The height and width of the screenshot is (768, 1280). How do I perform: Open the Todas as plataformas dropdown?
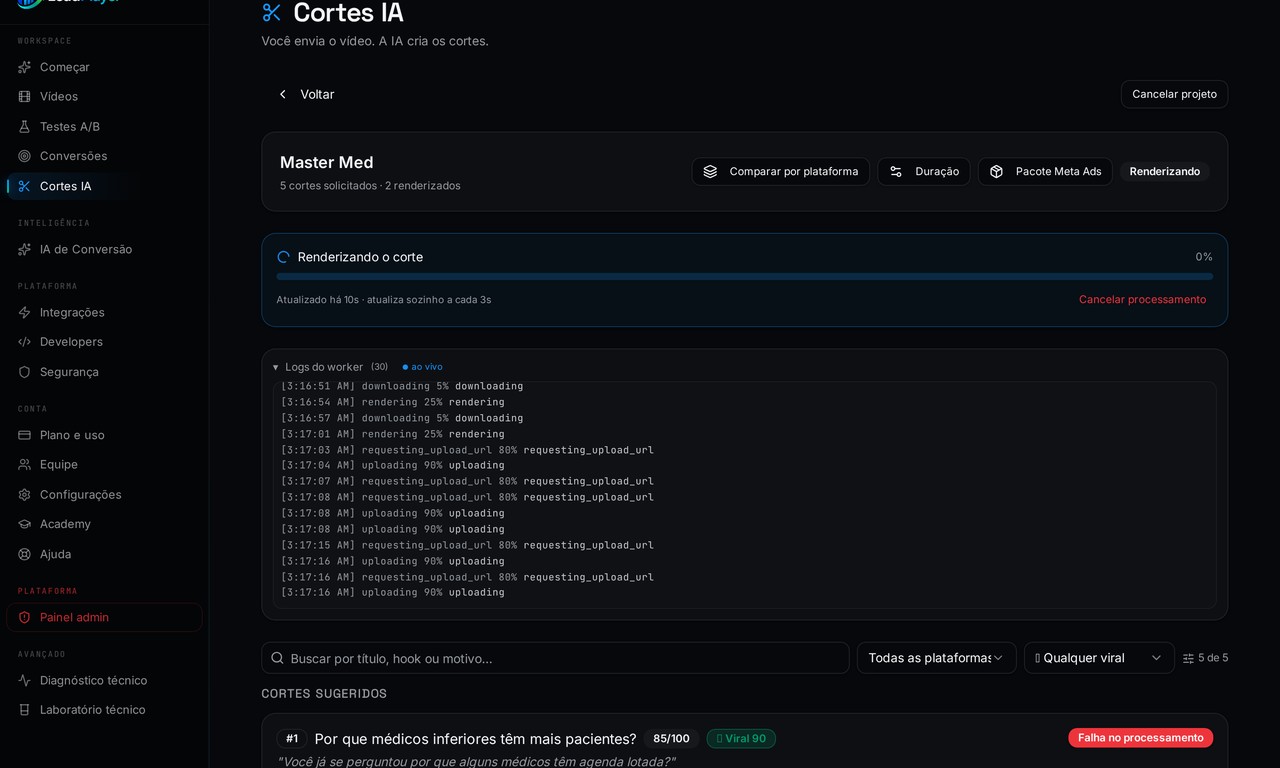pos(936,658)
